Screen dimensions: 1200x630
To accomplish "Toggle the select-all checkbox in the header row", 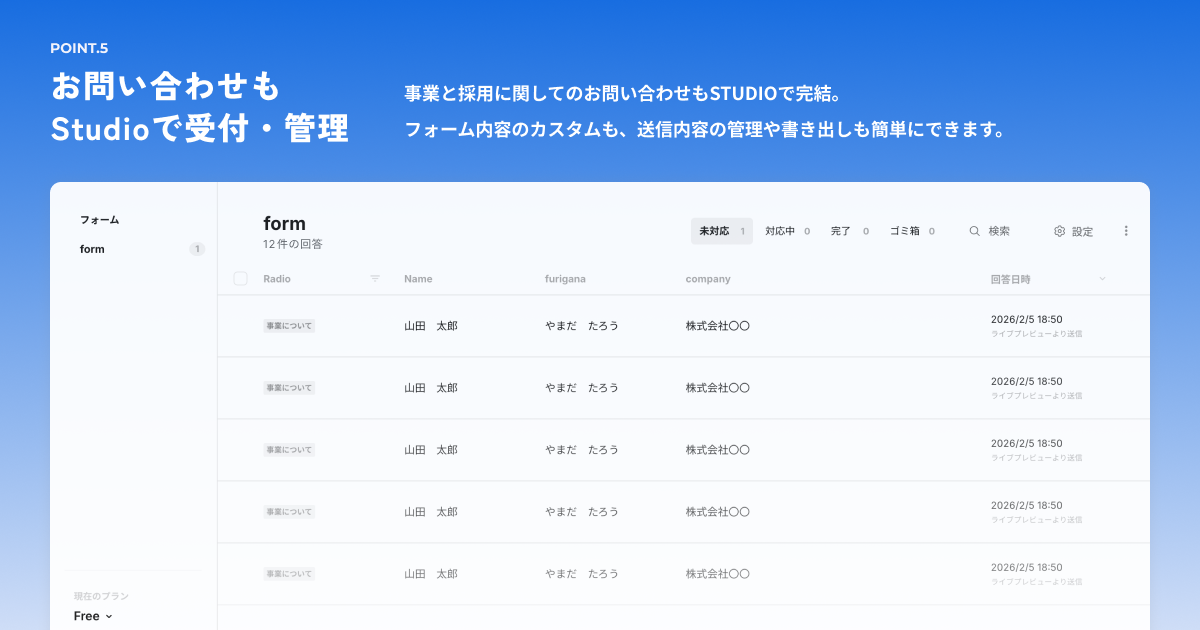I will click(x=240, y=279).
